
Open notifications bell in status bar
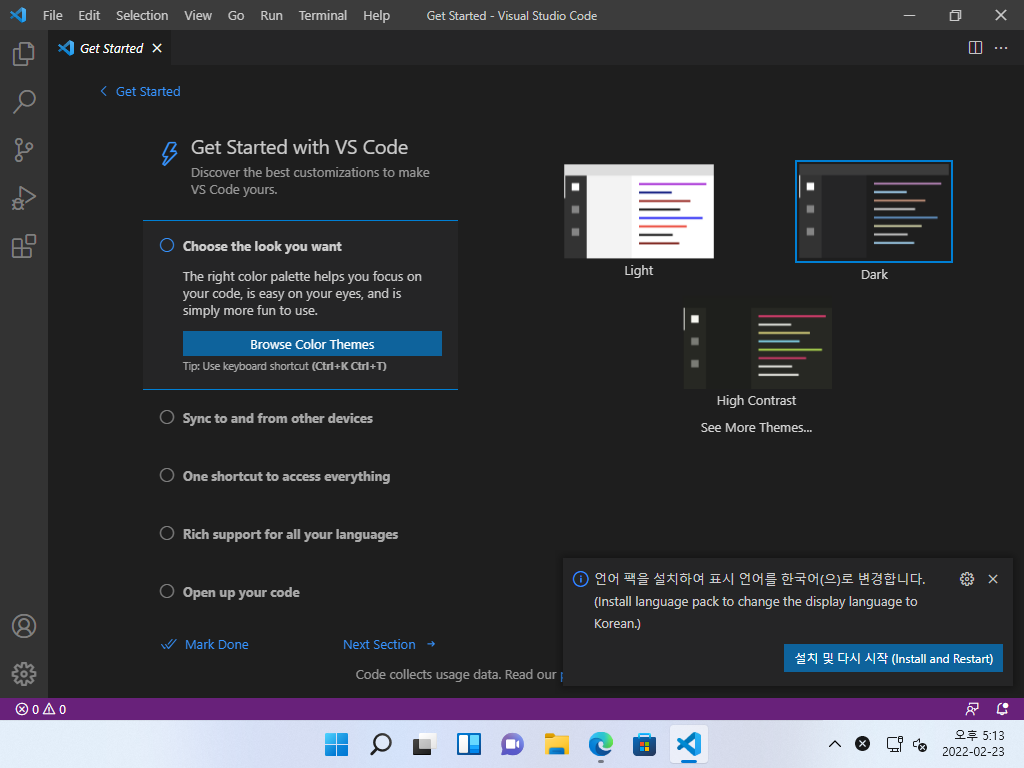click(x=1002, y=709)
